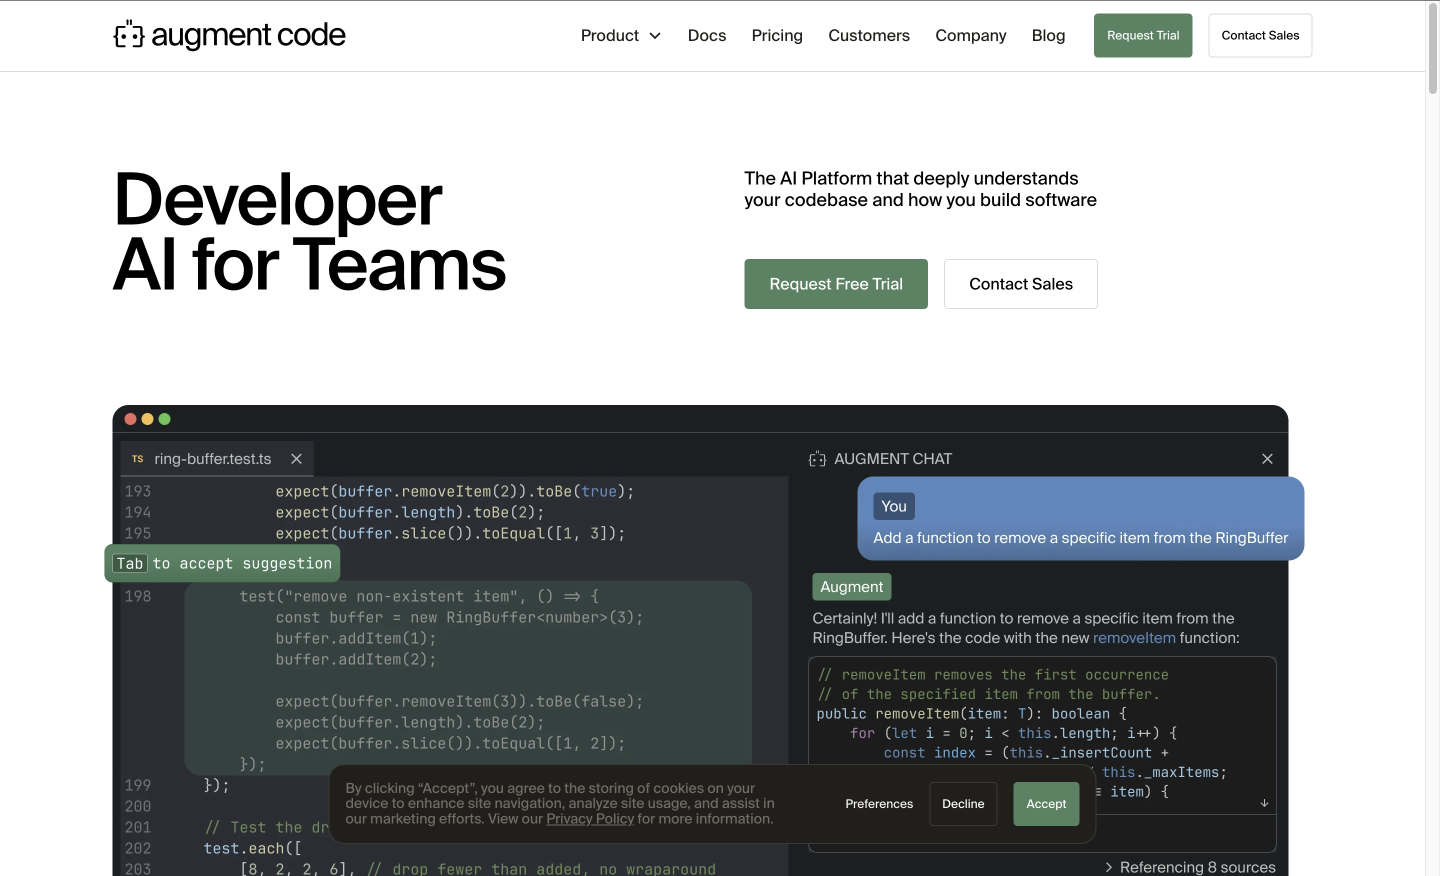Click the green window dot in mockup
The image size is (1440, 876).
pos(164,419)
